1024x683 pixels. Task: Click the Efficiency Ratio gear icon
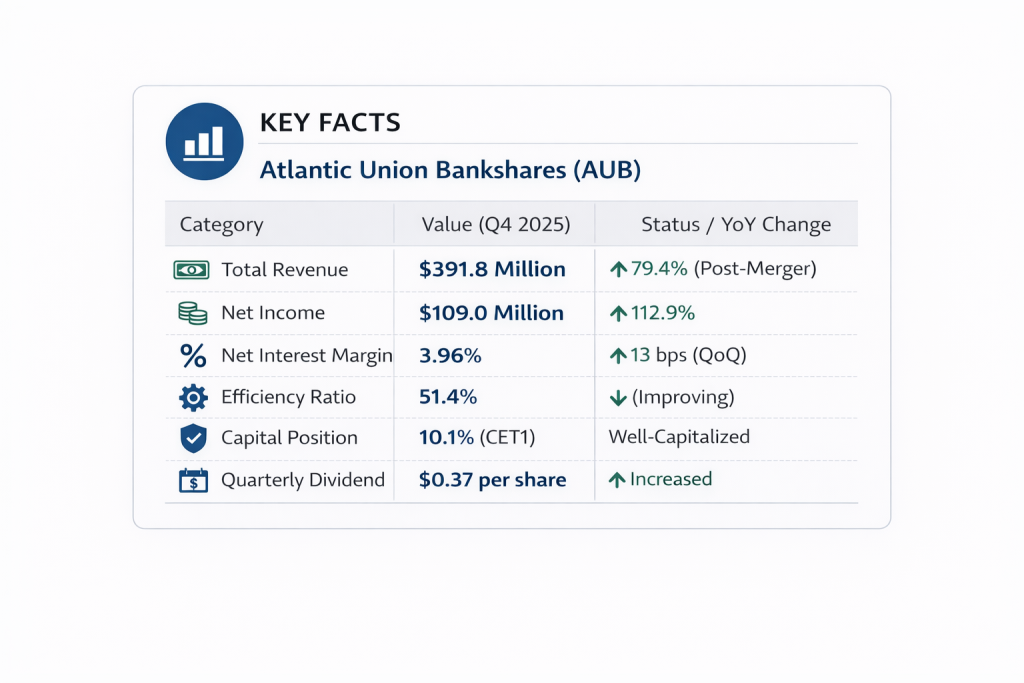(x=192, y=397)
